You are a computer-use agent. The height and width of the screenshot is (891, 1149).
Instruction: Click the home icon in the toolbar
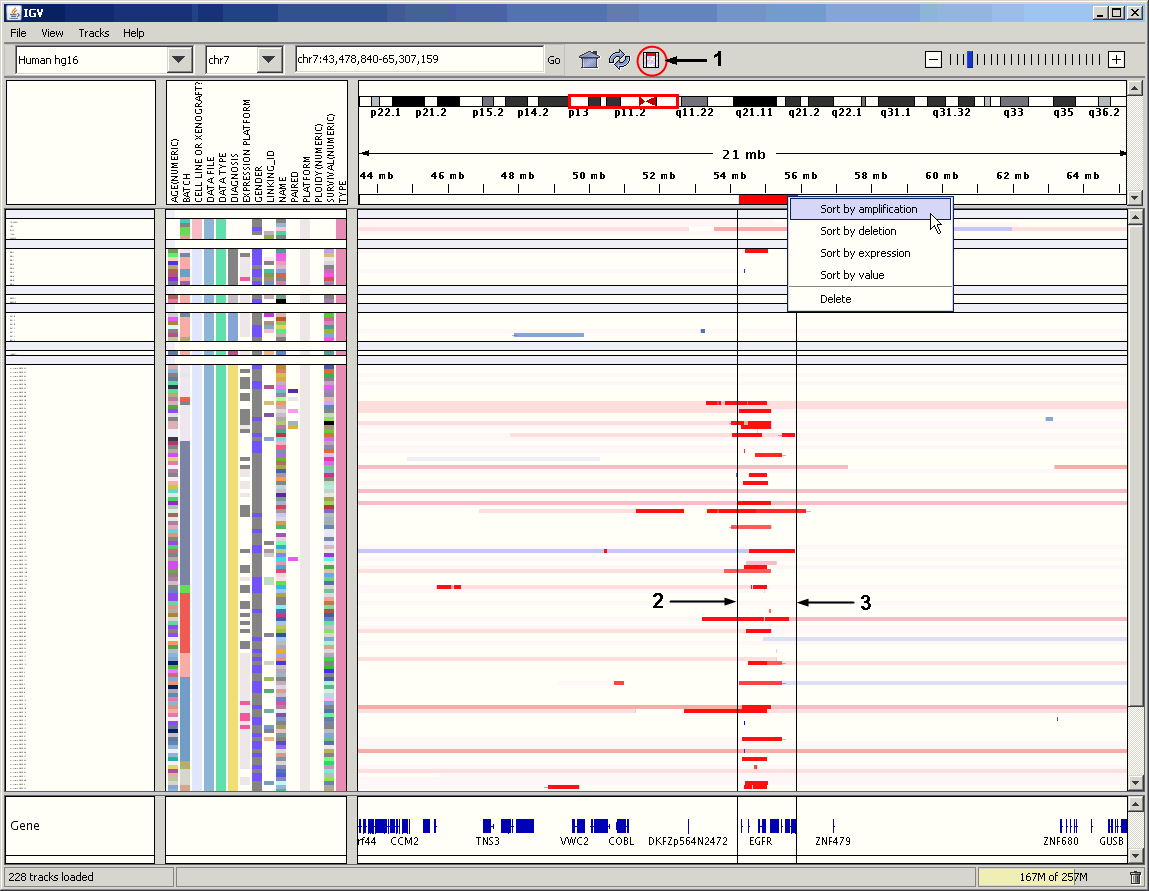pyautogui.click(x=589, y=60)
